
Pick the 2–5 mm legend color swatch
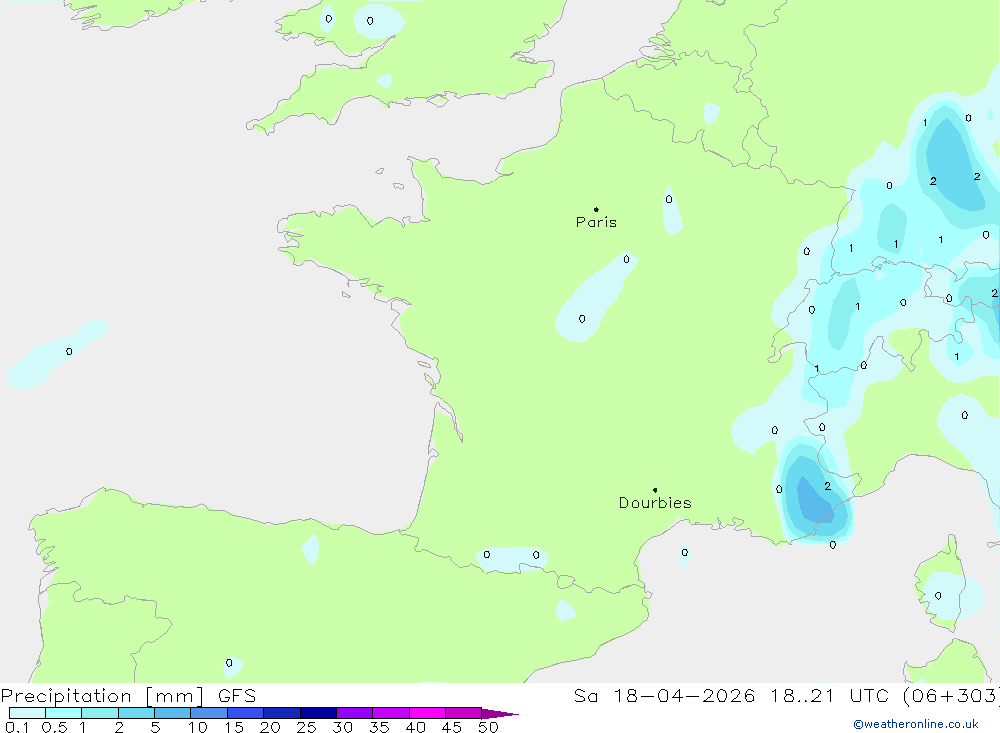tap(136, 713)
